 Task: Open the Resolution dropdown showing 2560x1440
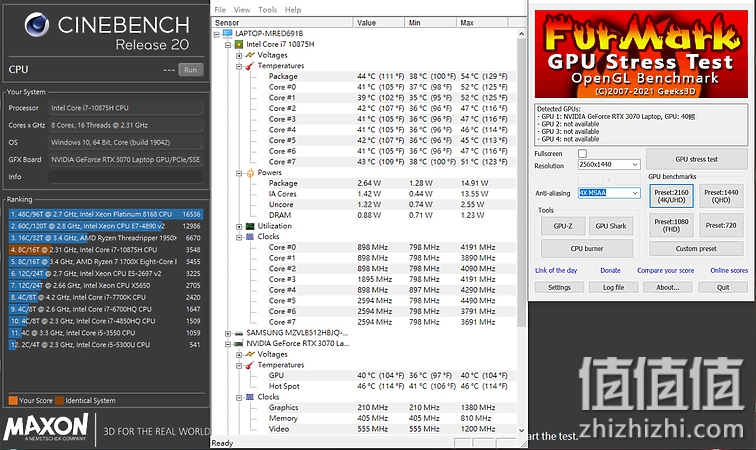[x=609, y=164]
